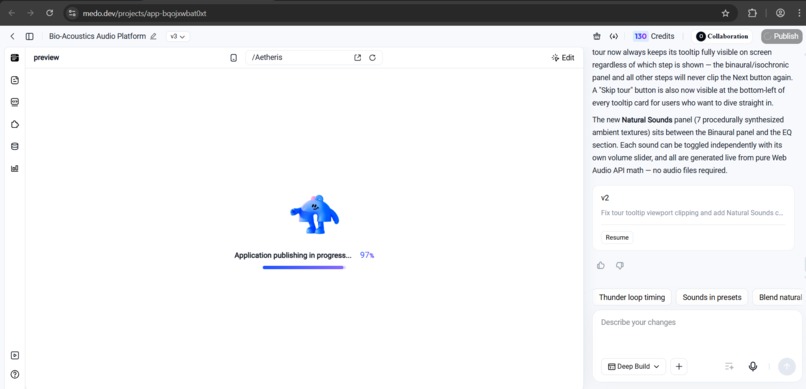Image resolution: width=806 pixels, height=389 pixels.
Task: Open the 130 Credits indicator
Action: pyautogui.click(x=654, y=36)
